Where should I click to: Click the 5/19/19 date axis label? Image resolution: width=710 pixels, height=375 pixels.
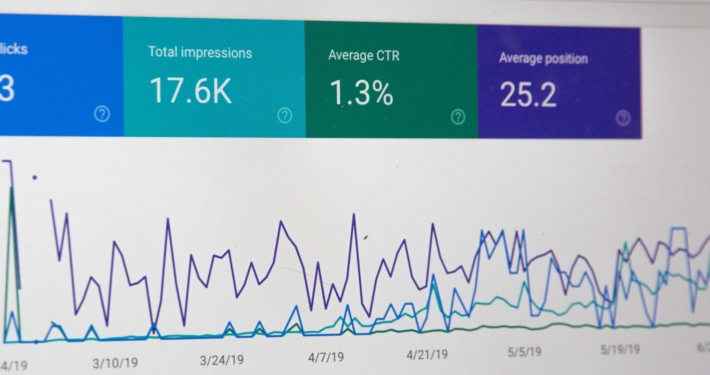pos(620,350)
